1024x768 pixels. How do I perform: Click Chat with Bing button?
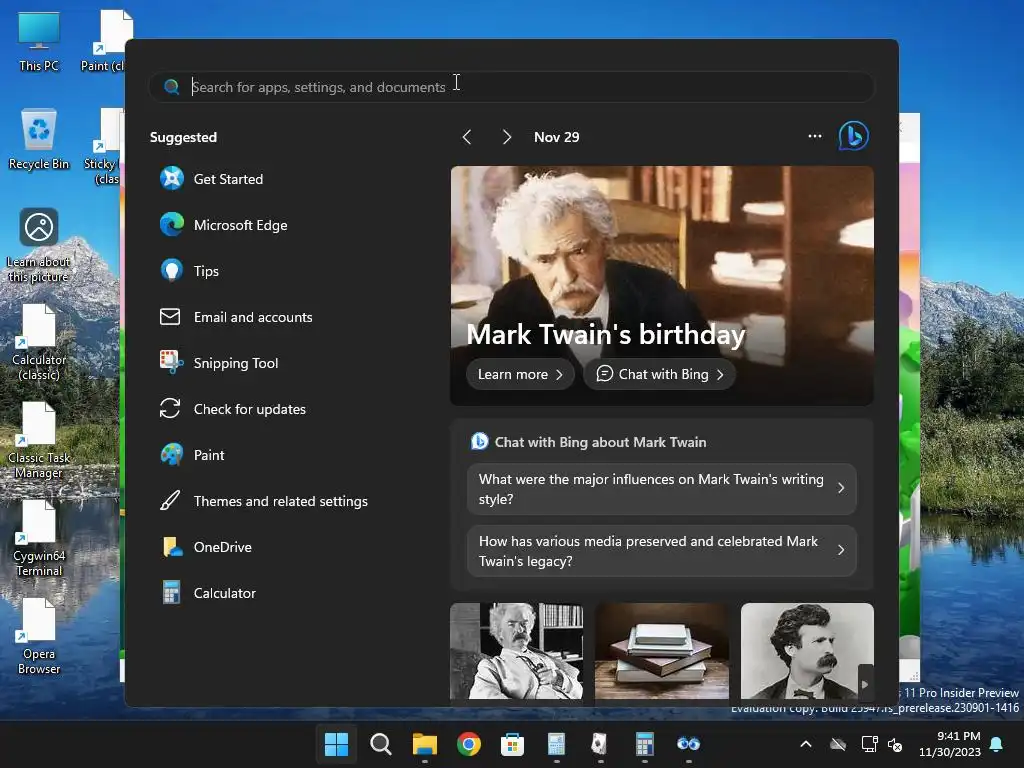(x=660, y=374)
